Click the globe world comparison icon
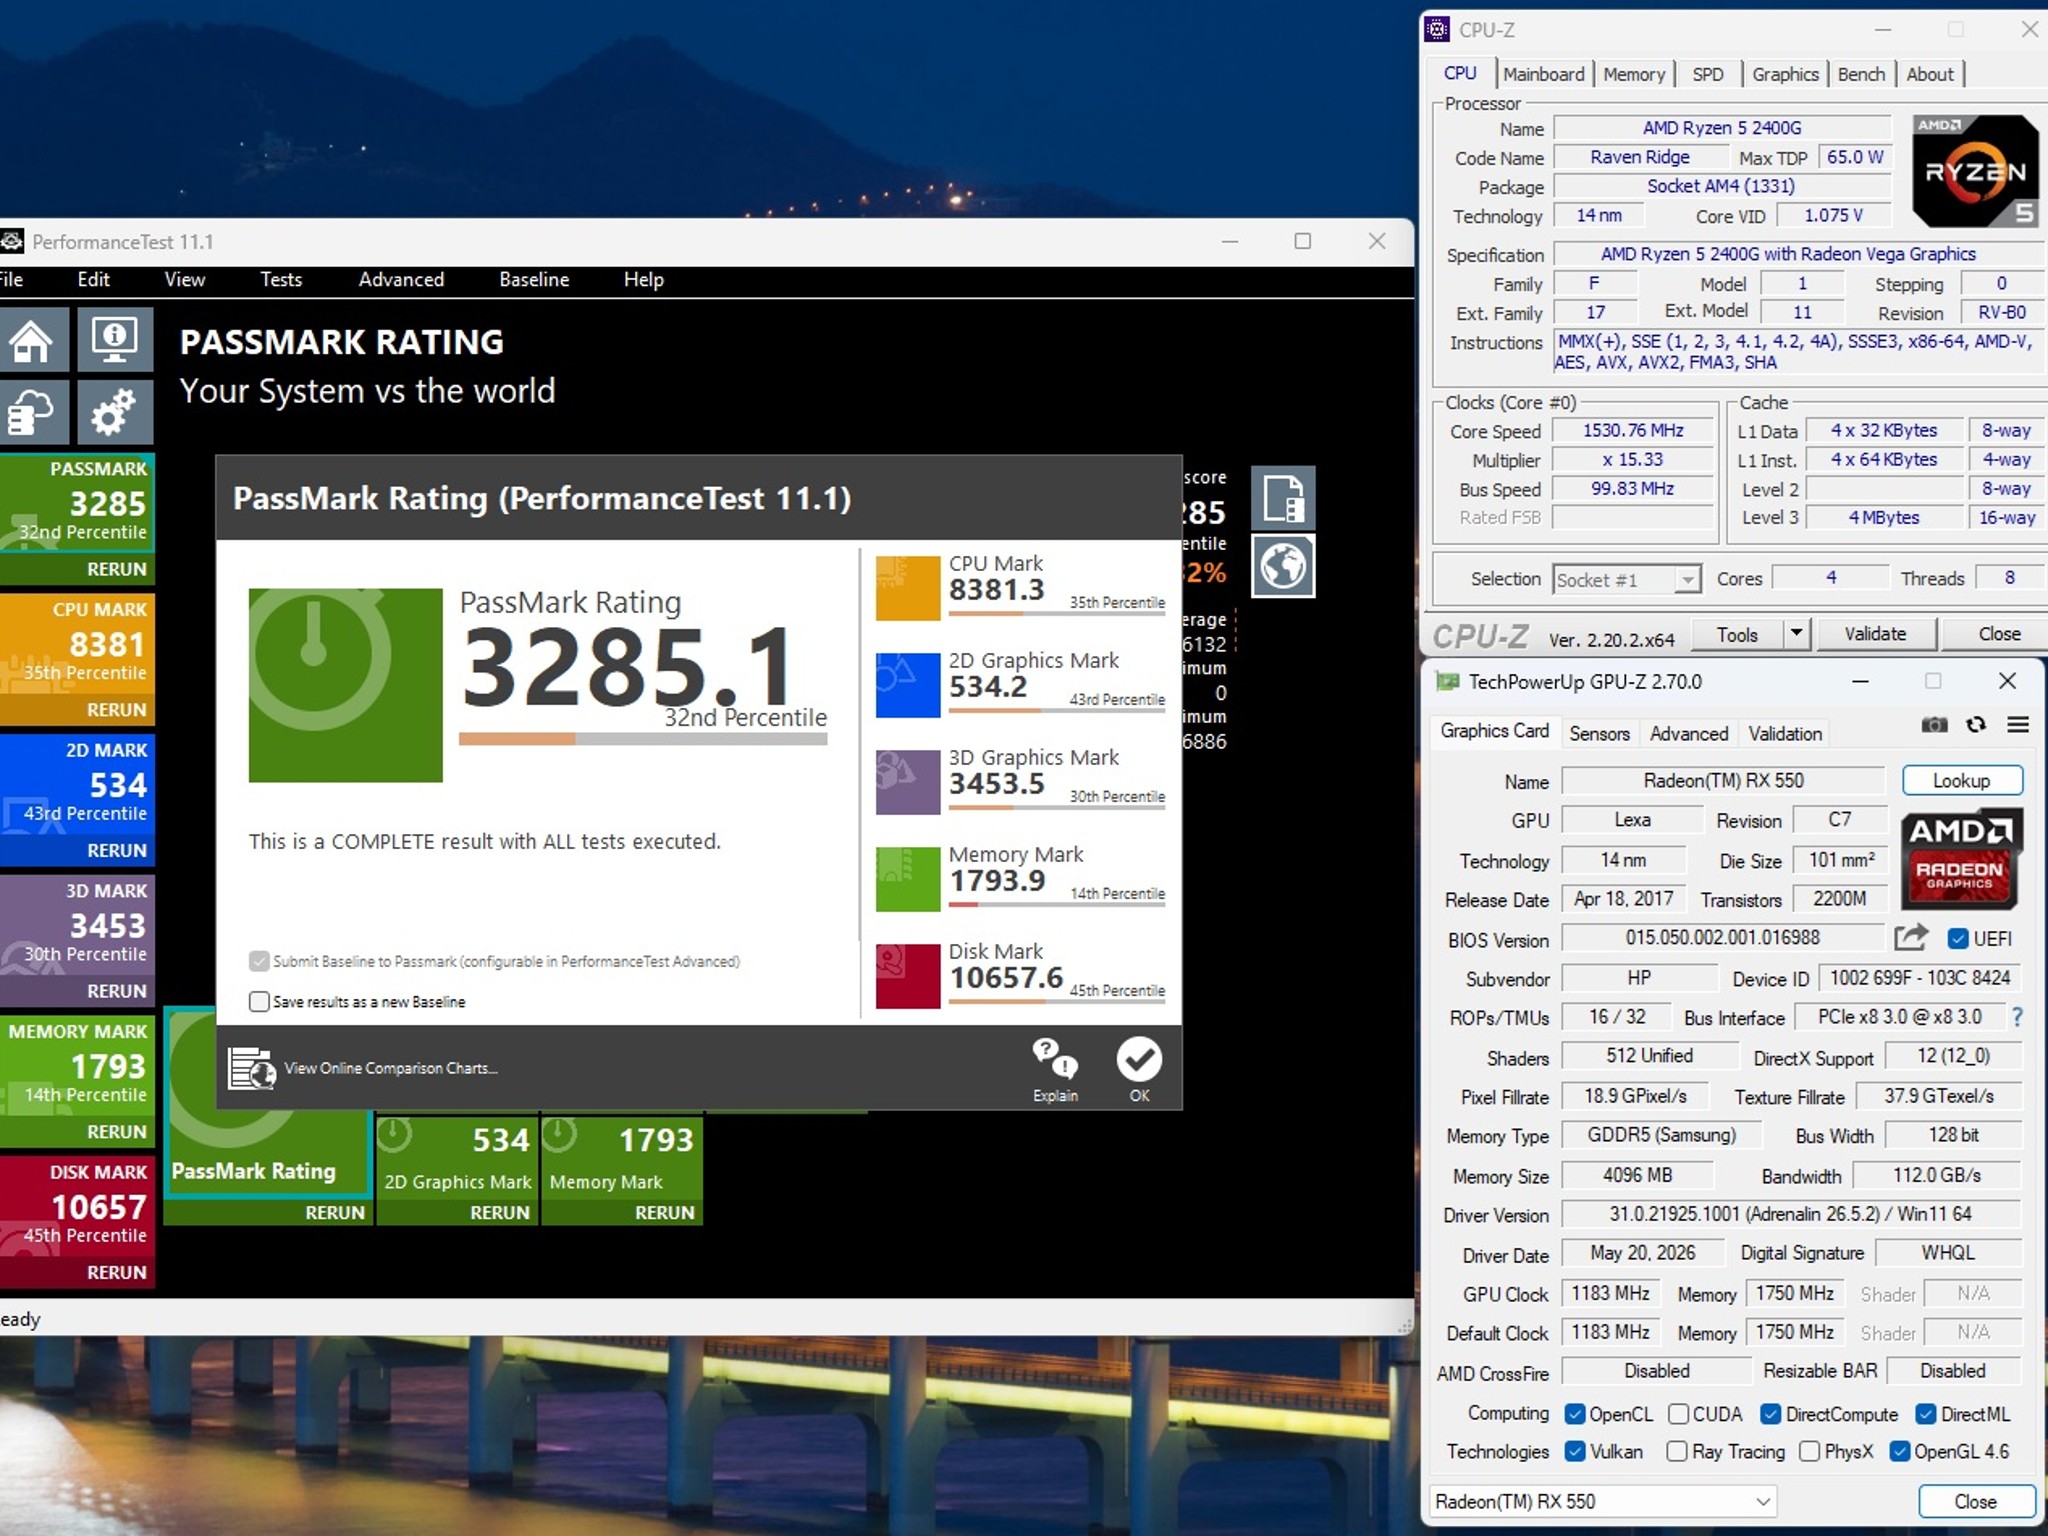Screen dimensions: 2048x1536 (1283, 566)
